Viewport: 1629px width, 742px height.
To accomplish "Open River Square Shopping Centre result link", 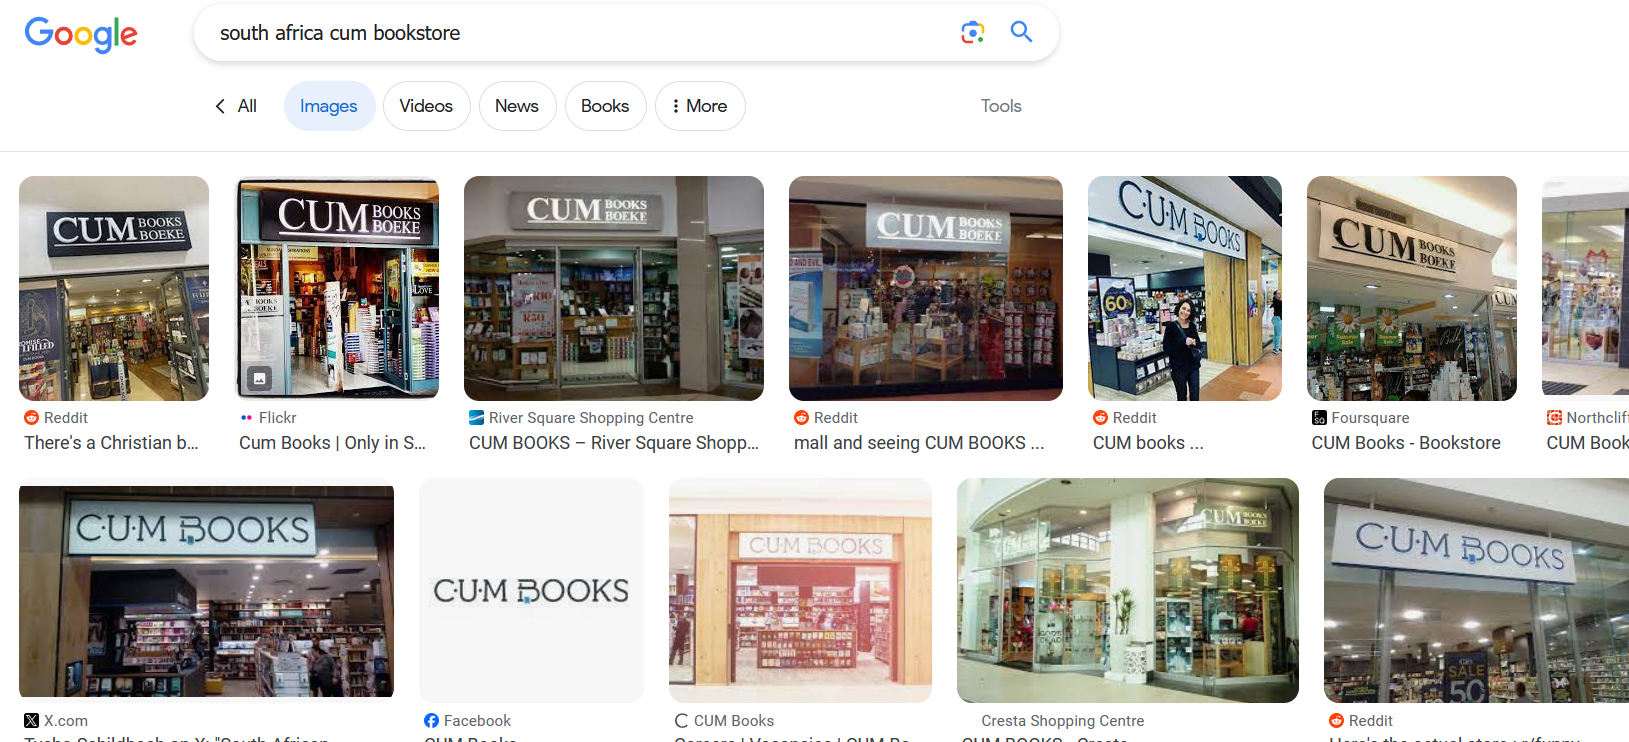I will coord(614,443).
